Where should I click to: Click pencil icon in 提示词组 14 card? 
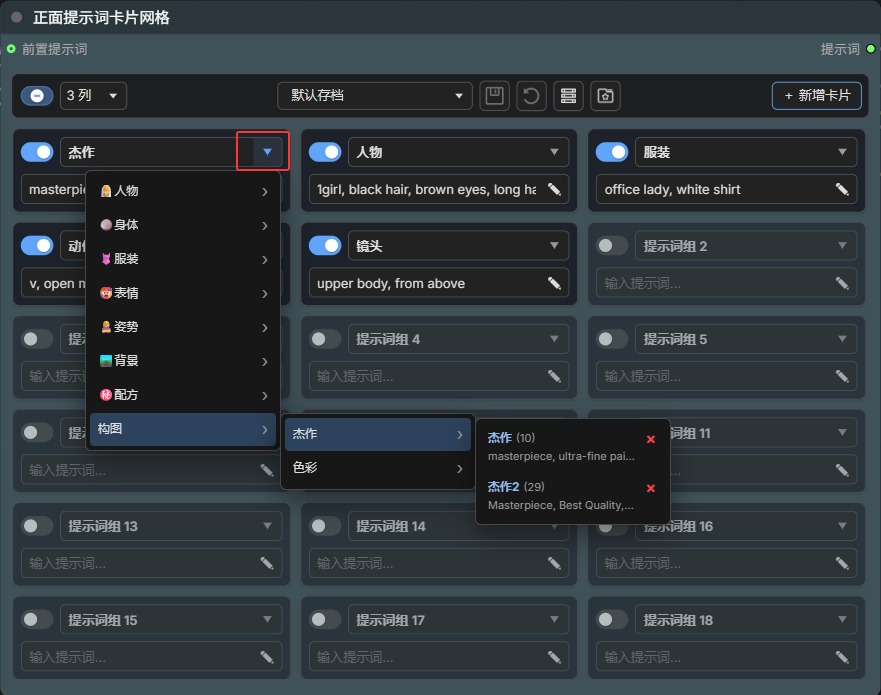click(555, 563)
